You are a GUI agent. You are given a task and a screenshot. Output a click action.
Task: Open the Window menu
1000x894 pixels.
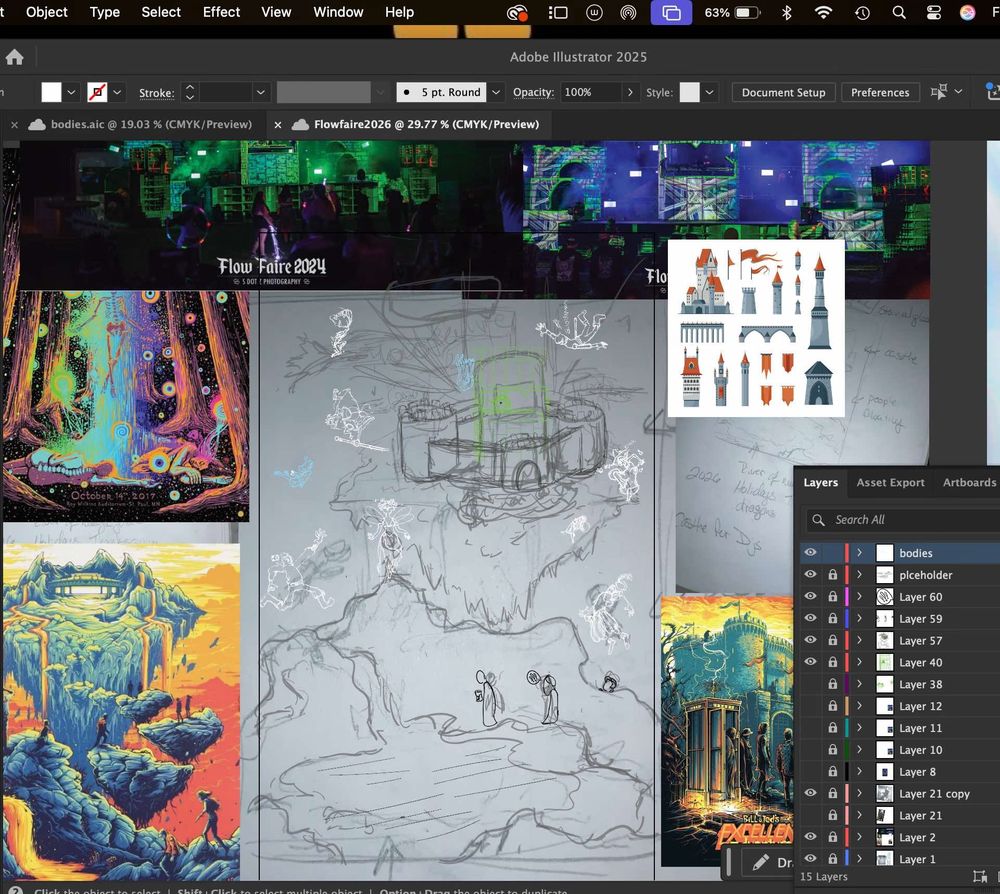(x=338, y=12)
